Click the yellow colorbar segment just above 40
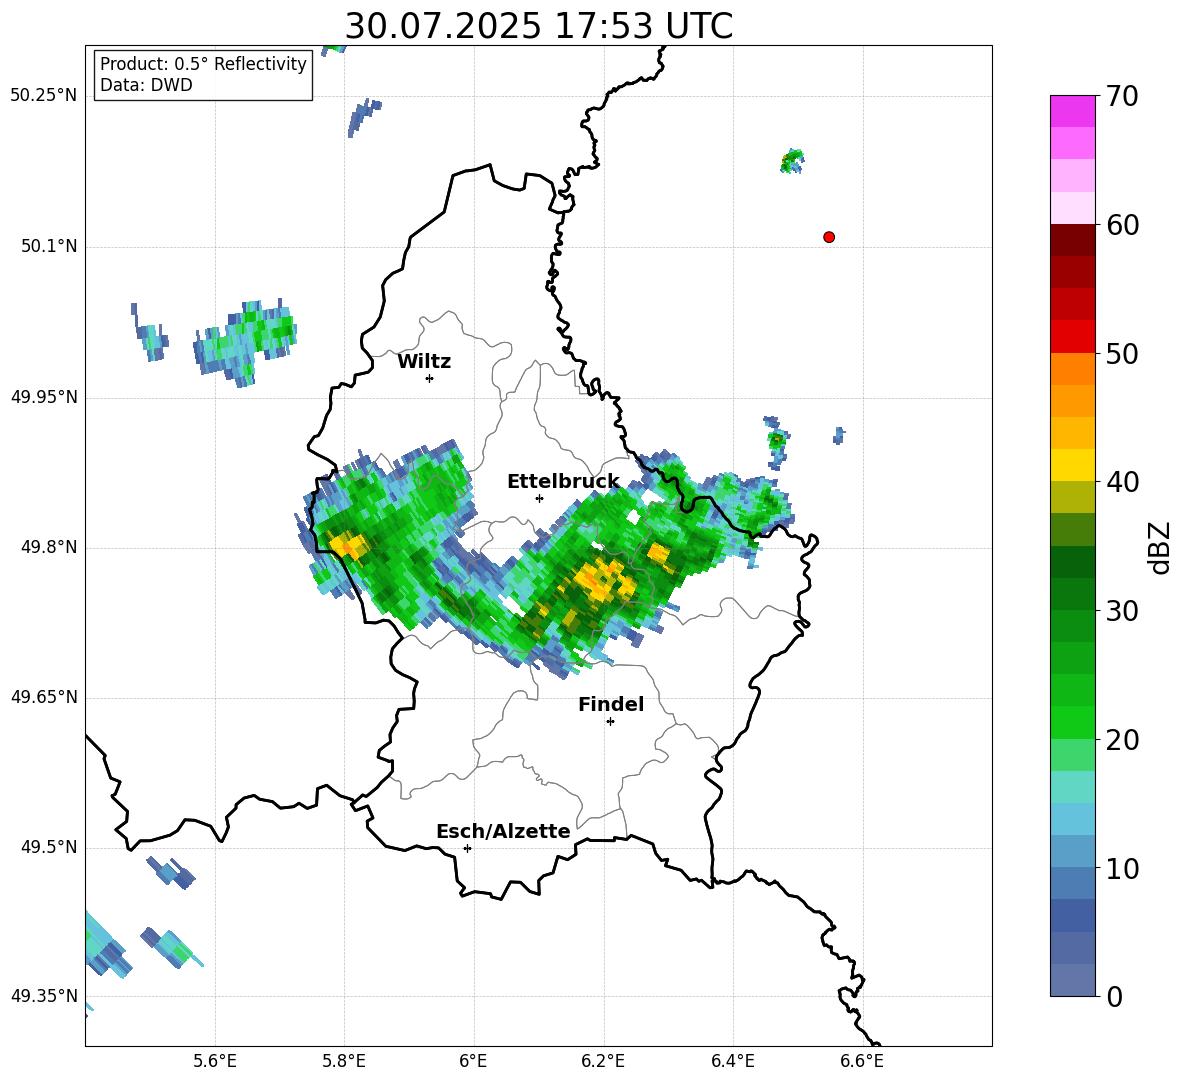The height and width of the screenshot is (1081, 1184). pos(1072,465)
